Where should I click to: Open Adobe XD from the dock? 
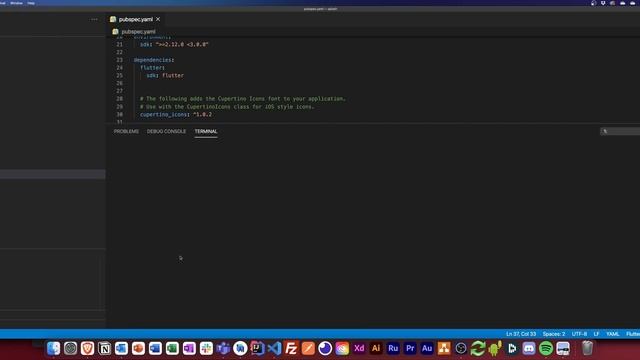[x=359, y=348]
